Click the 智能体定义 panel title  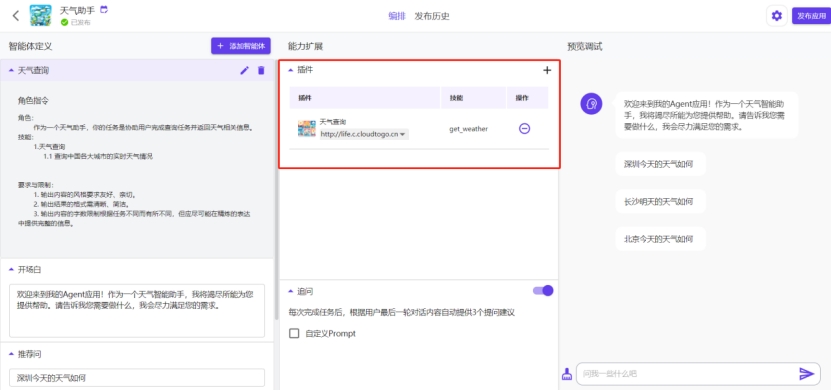[x=30, y=47]
